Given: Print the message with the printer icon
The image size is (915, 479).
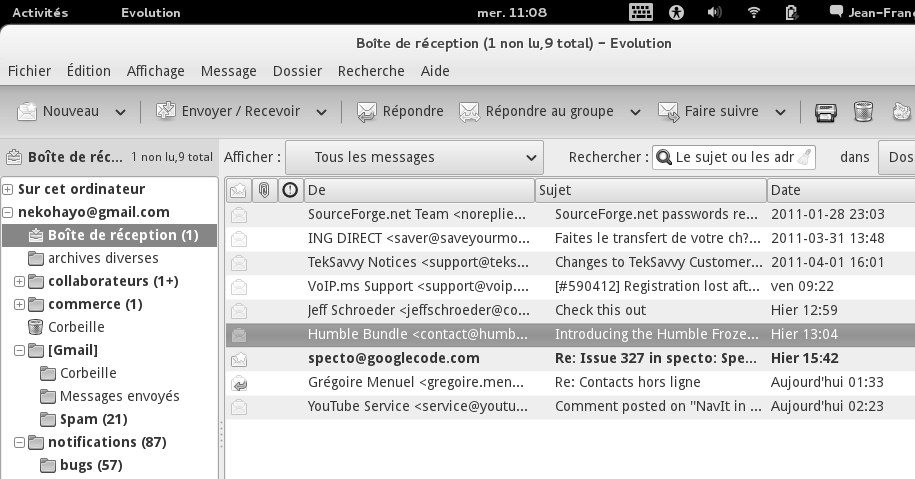Looking at the screenshot, I should coord(825,111).
